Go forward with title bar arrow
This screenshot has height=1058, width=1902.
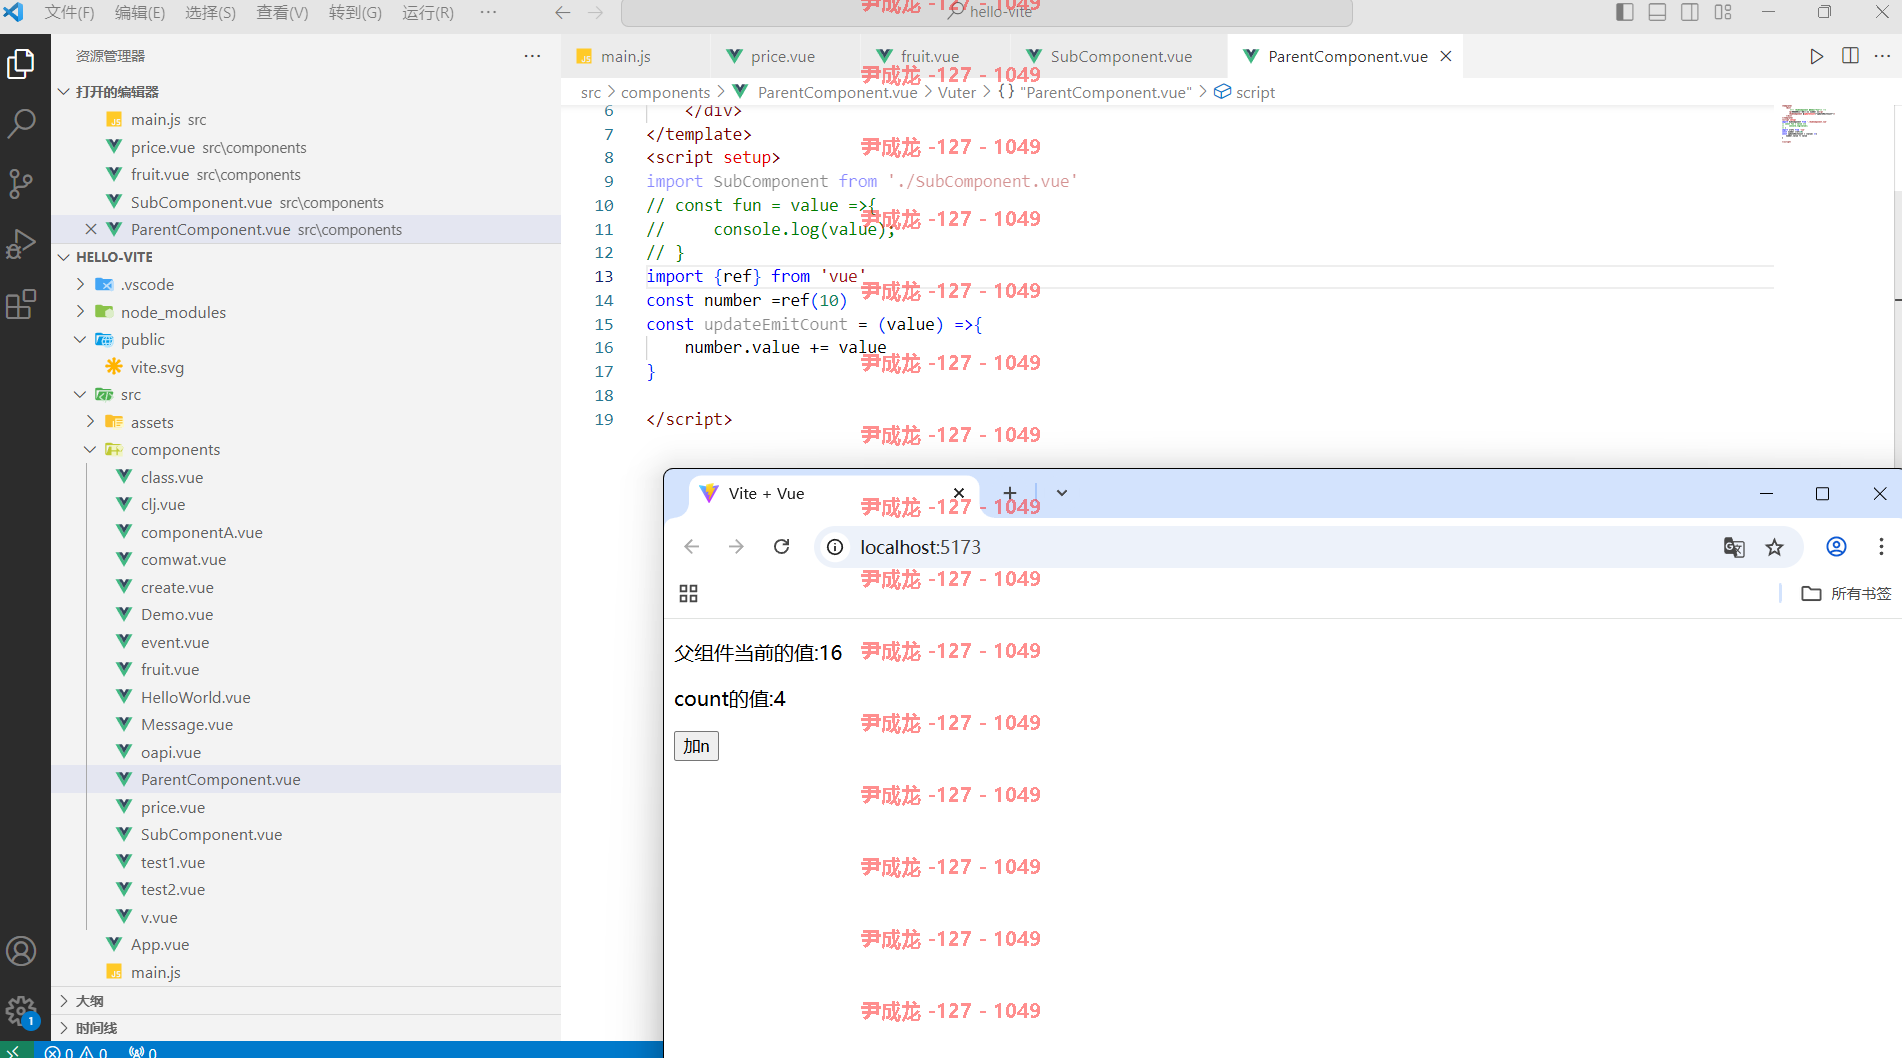(596, 12)
